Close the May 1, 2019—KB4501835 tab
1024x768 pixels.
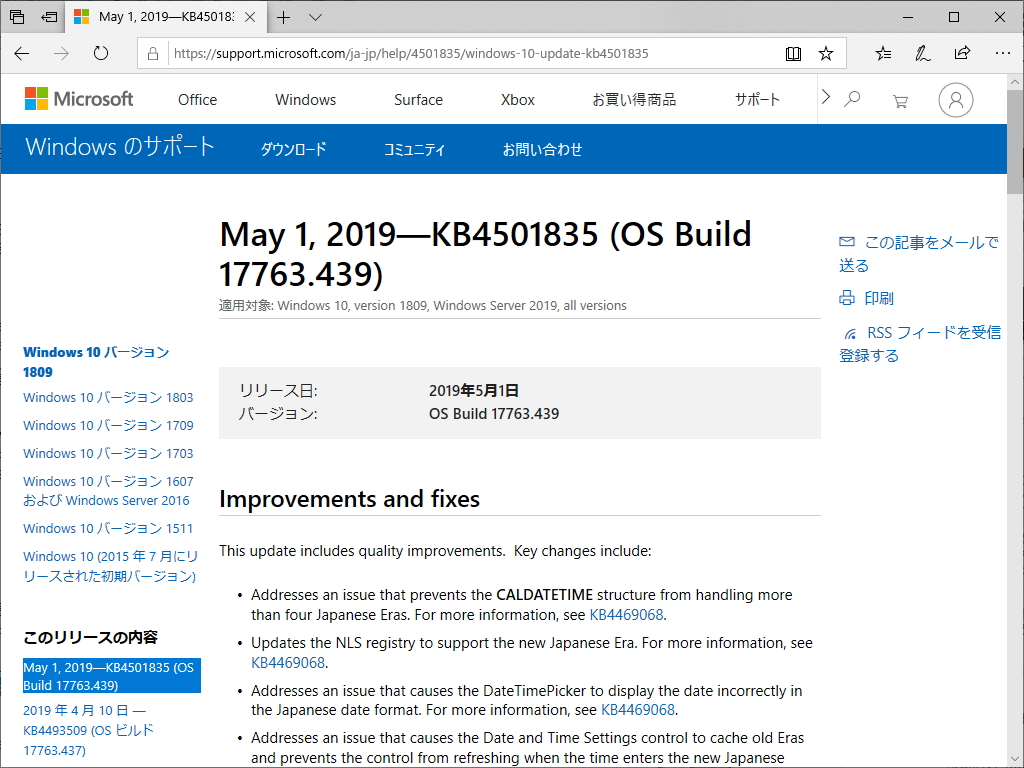click(250, 17)
